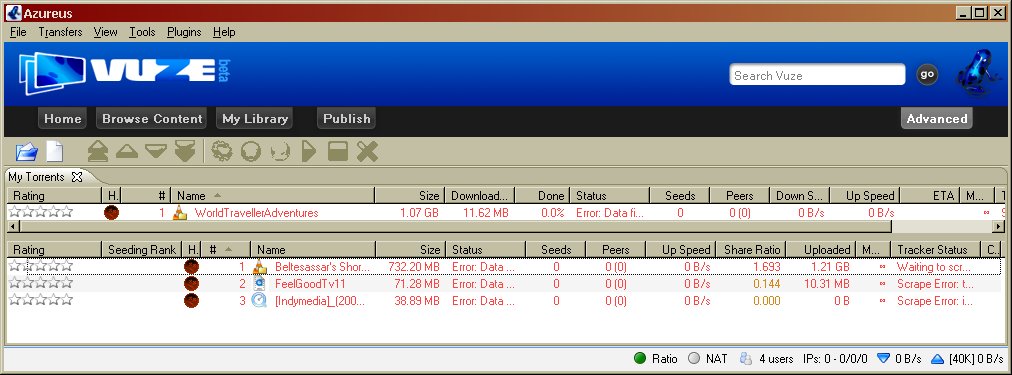Click the download speed arrow in status bar
The width and height of the screenshot is (1012, 375).
pyautogui.click(x=884, y=358)
